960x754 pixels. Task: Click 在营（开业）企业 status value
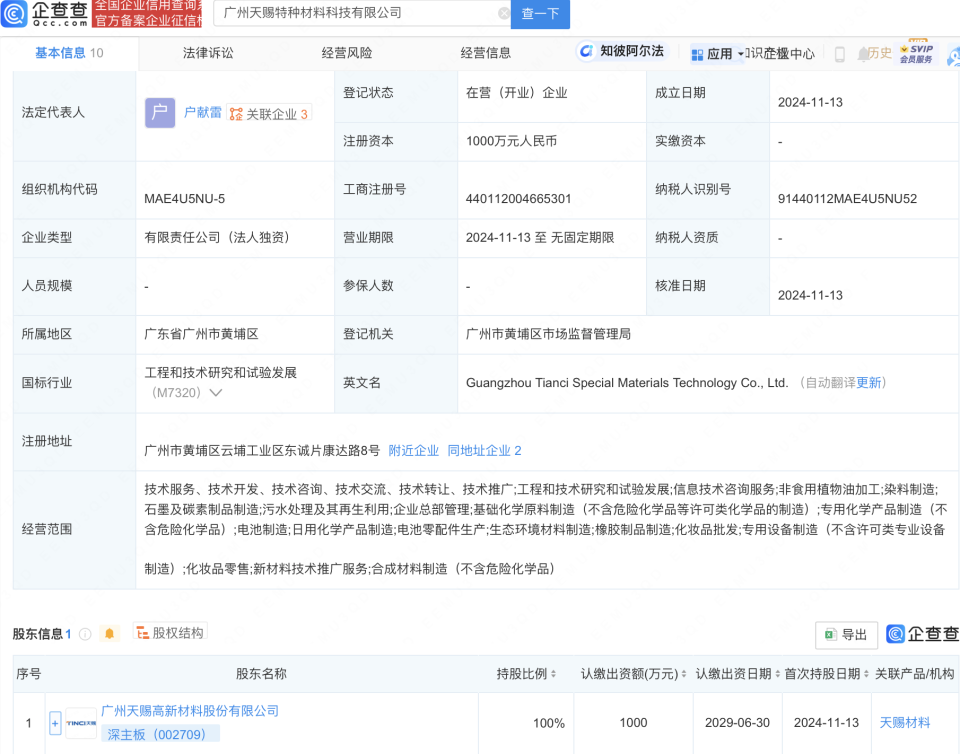(517, 93)
